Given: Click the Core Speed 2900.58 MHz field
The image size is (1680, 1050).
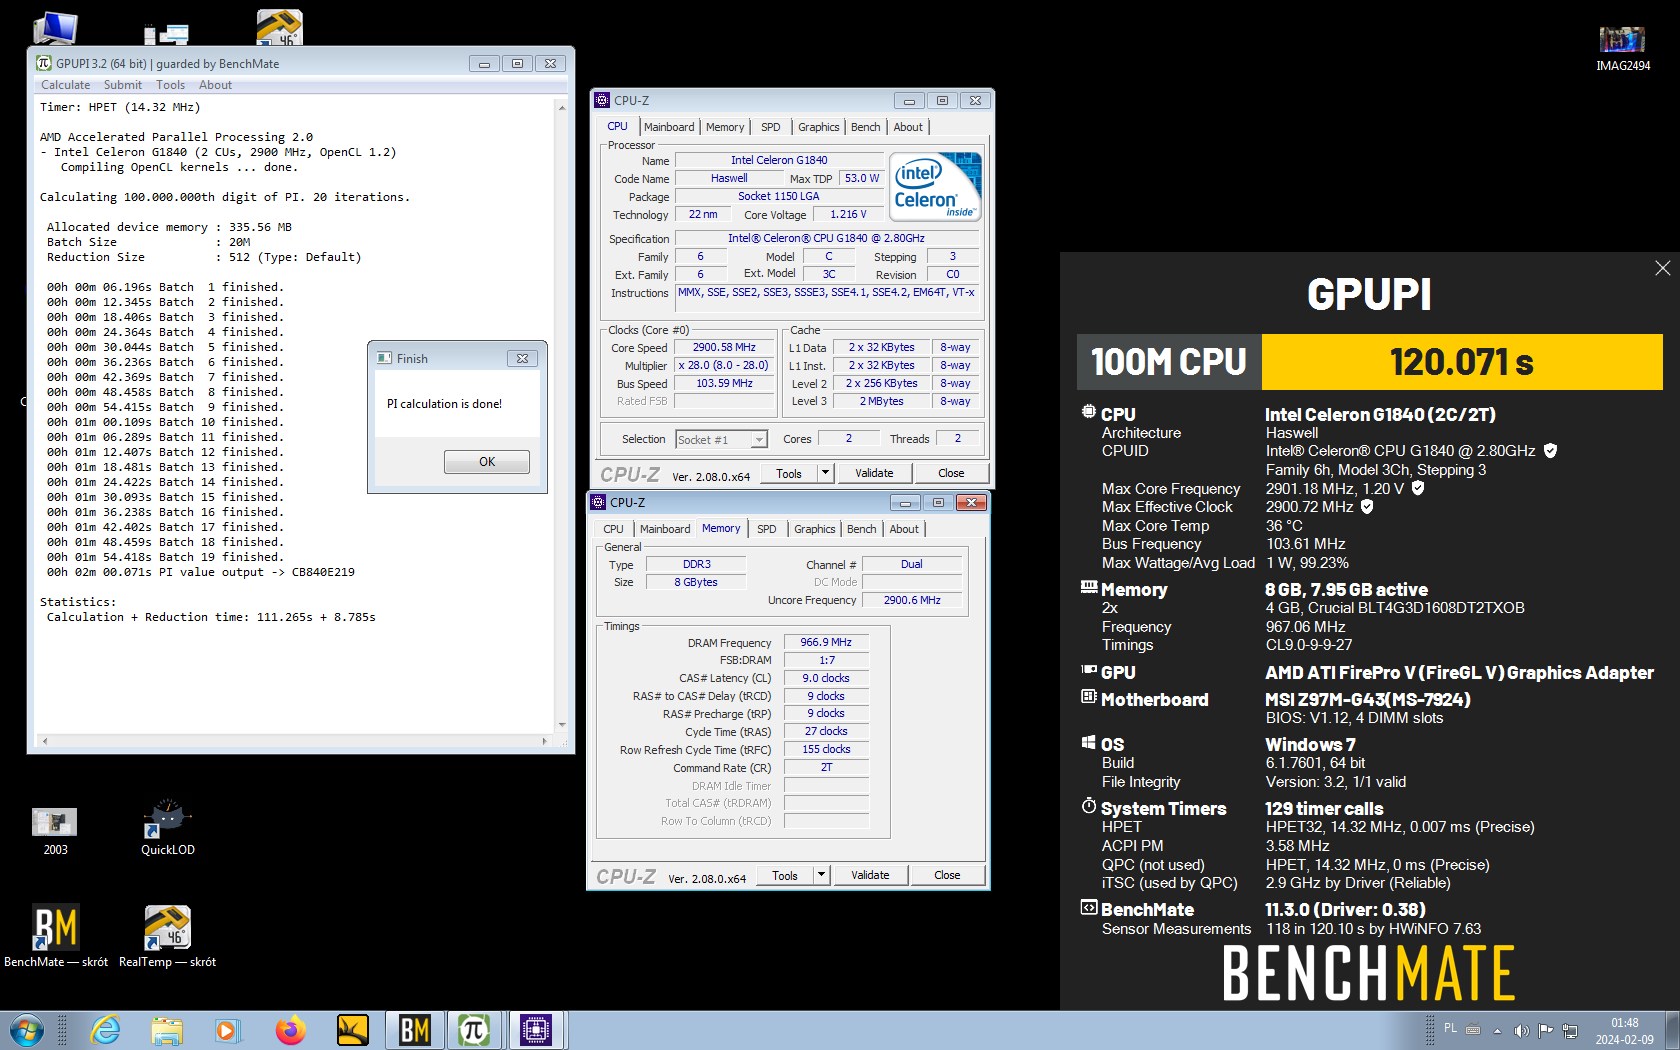Looking at the screenshot, I should click(724, 347).
